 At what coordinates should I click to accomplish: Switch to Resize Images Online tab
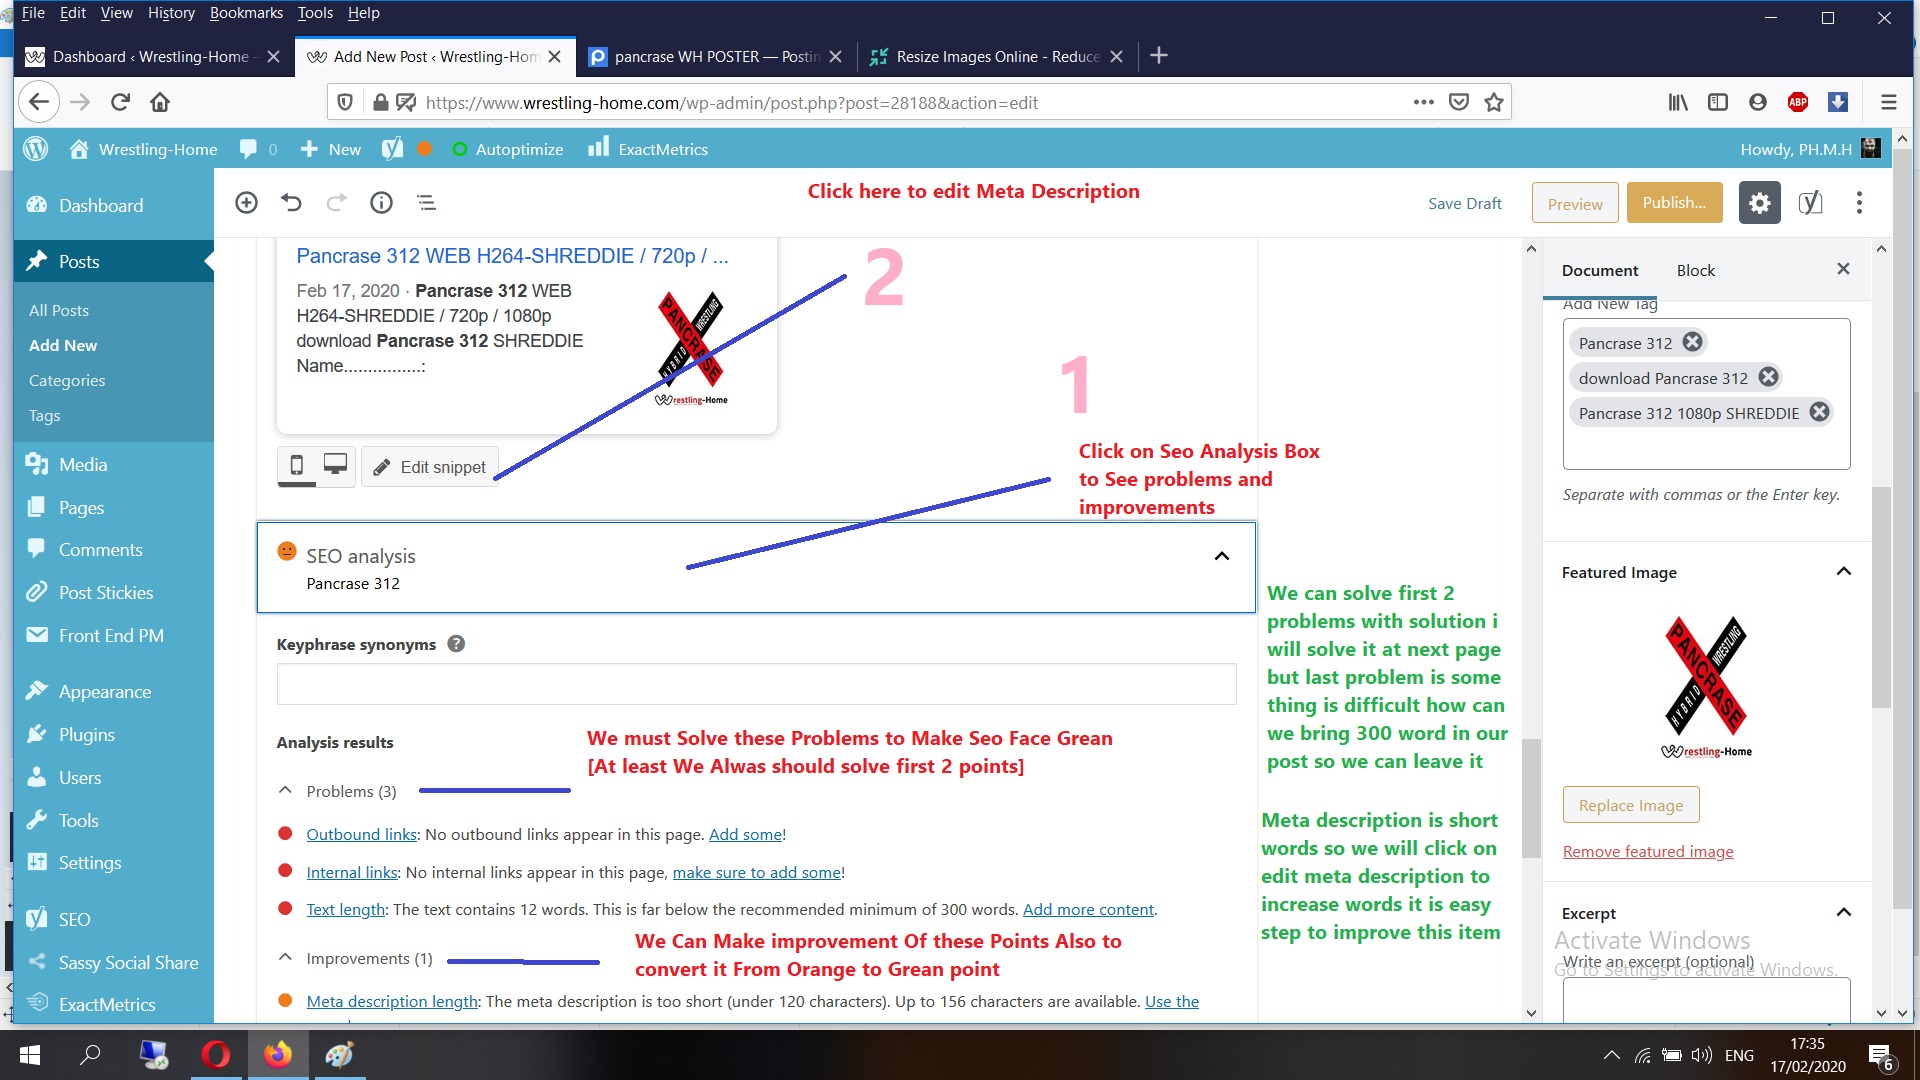995,57
